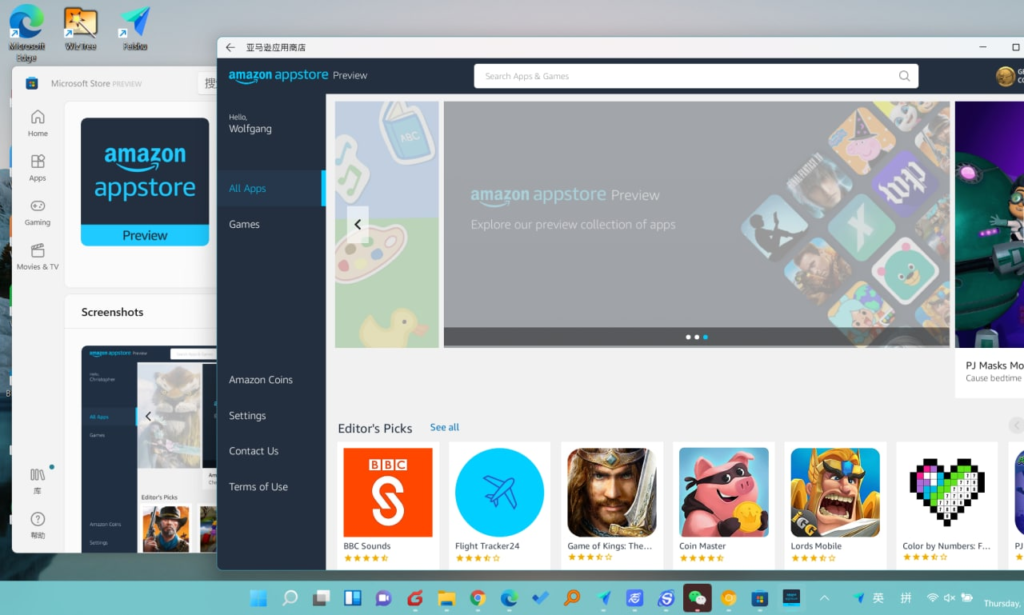Viewport: 1024px width, 615px height.
Task: Open WizTree desktop shortcut
Action: [x=80, y=29]
